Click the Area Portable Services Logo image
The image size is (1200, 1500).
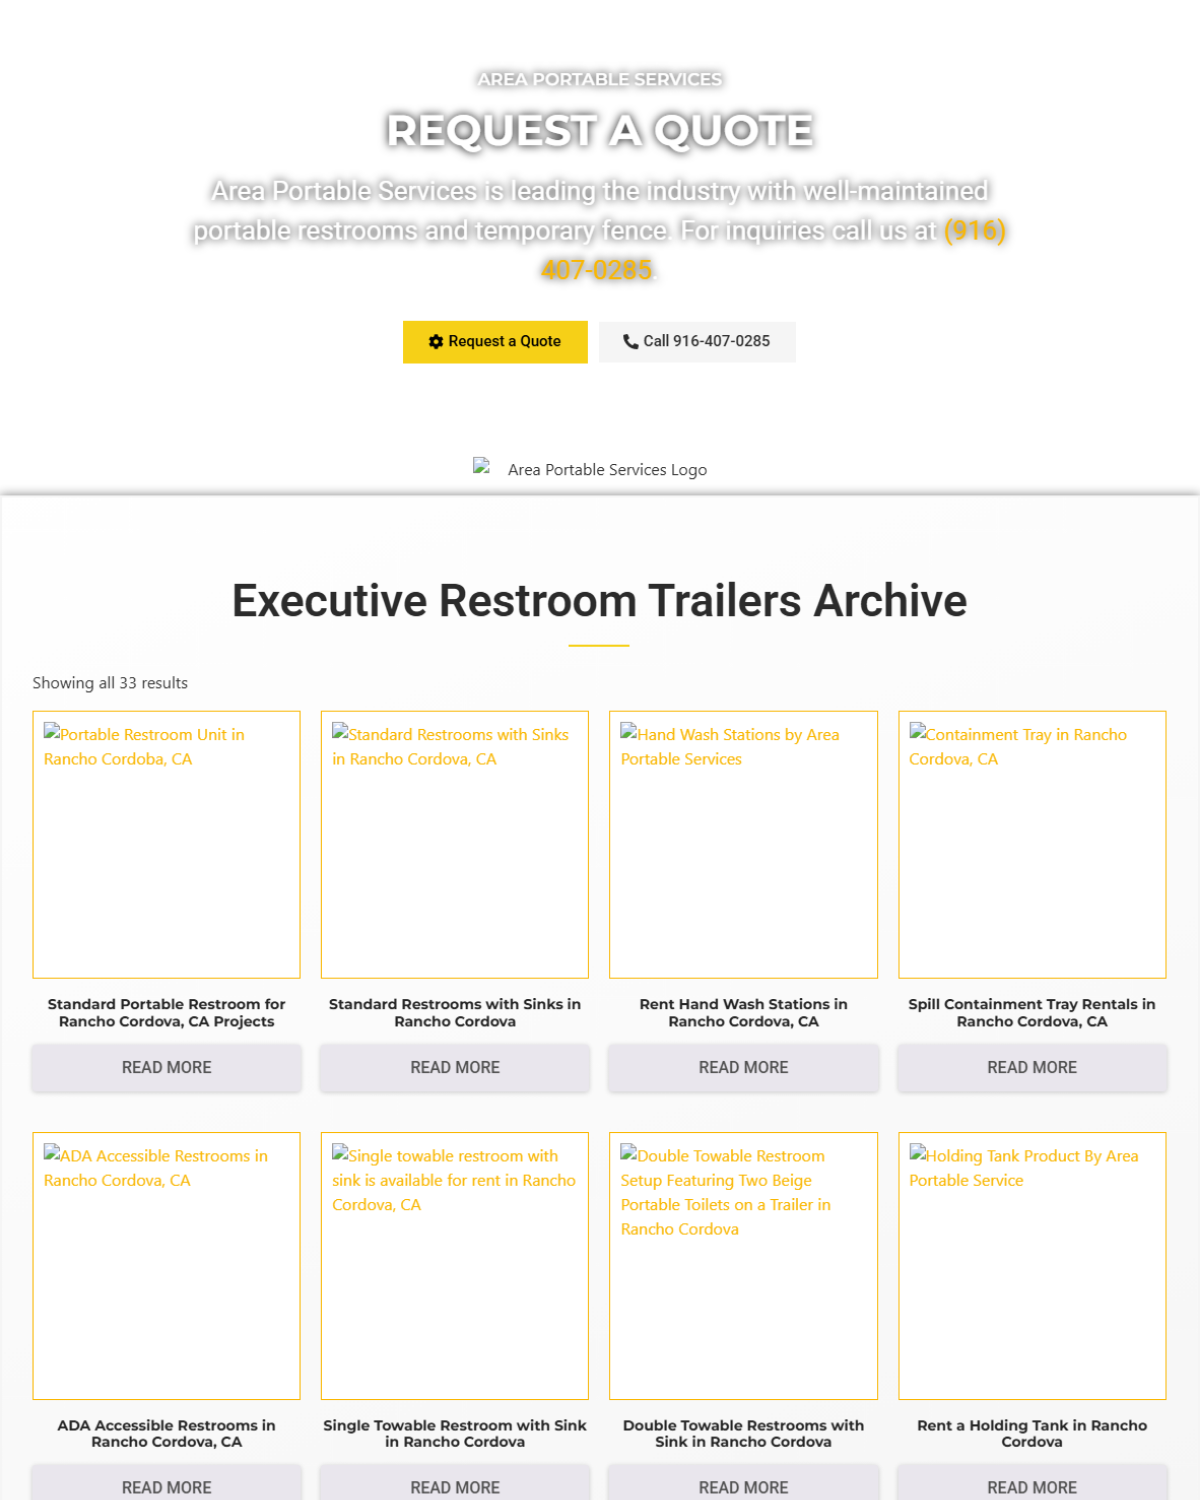click(590, 469)
